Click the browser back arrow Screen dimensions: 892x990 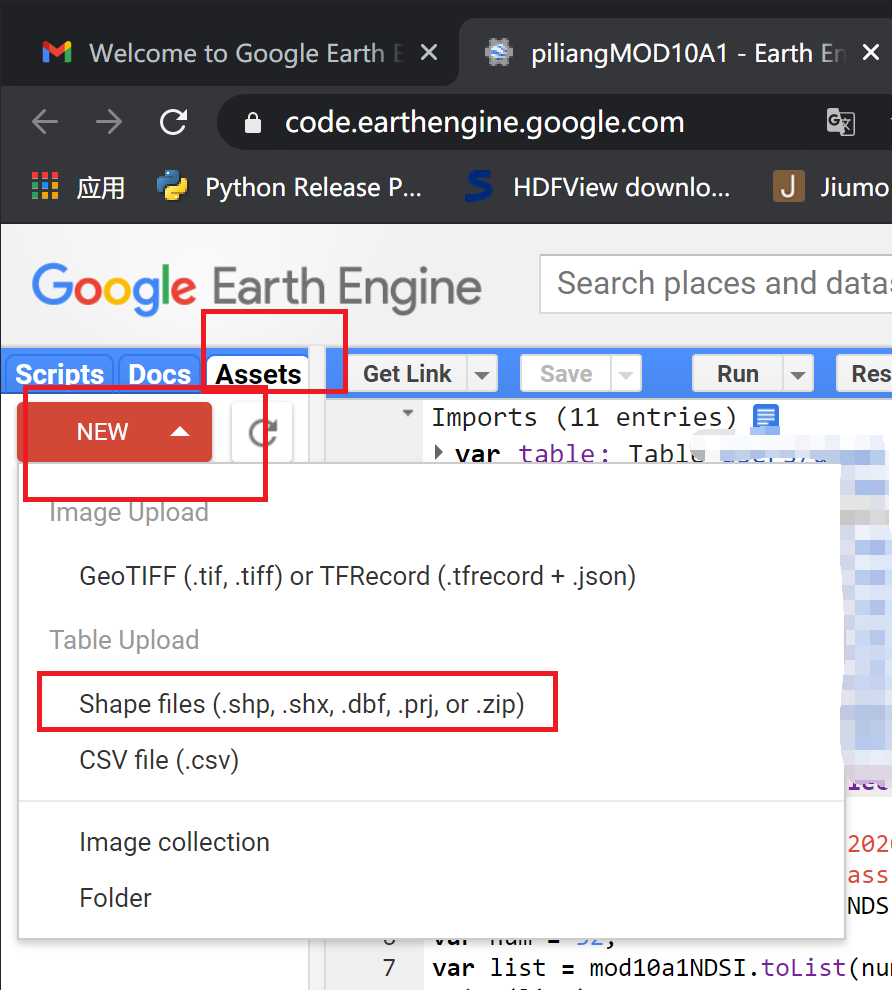(44, 122)
